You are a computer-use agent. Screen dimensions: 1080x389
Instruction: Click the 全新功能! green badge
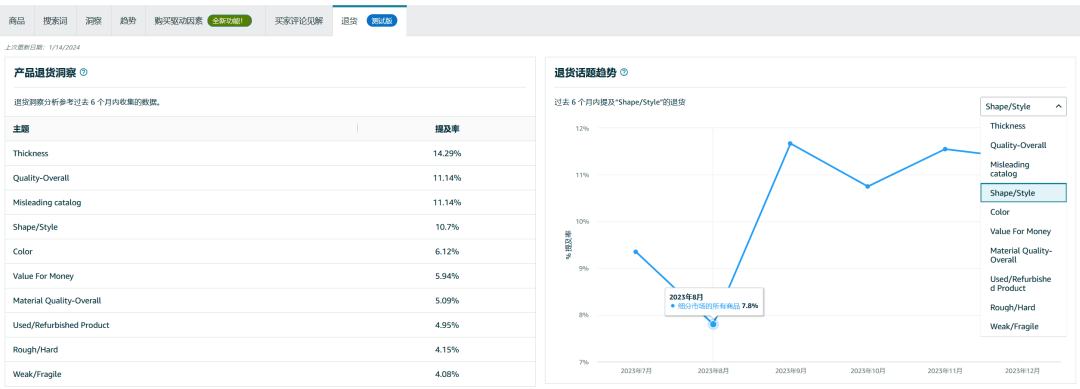tap(229, 21)
